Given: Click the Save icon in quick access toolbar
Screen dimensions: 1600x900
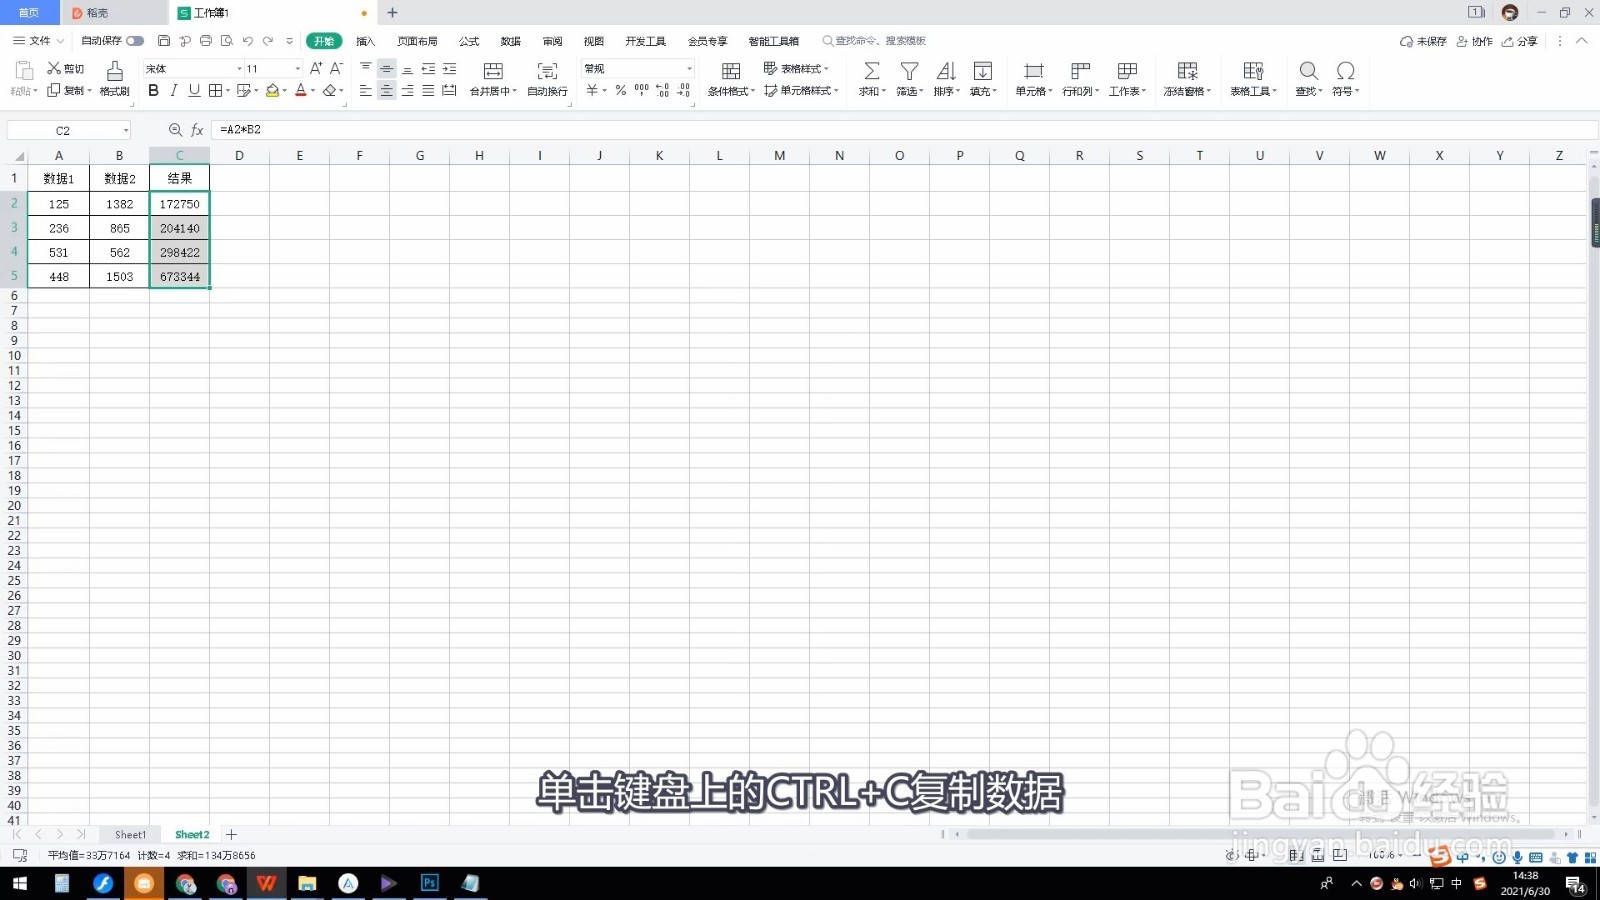Looking at the screenshot, I should point(164,41).
